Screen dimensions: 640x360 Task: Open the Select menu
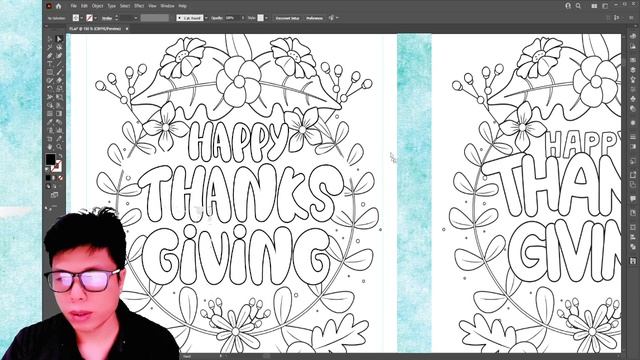(125, 6)
